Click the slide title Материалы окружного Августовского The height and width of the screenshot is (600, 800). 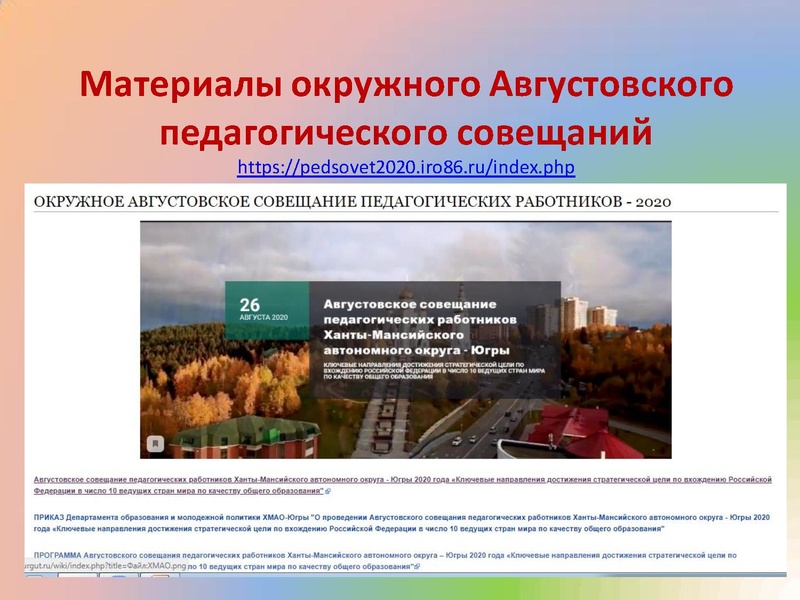406,87
